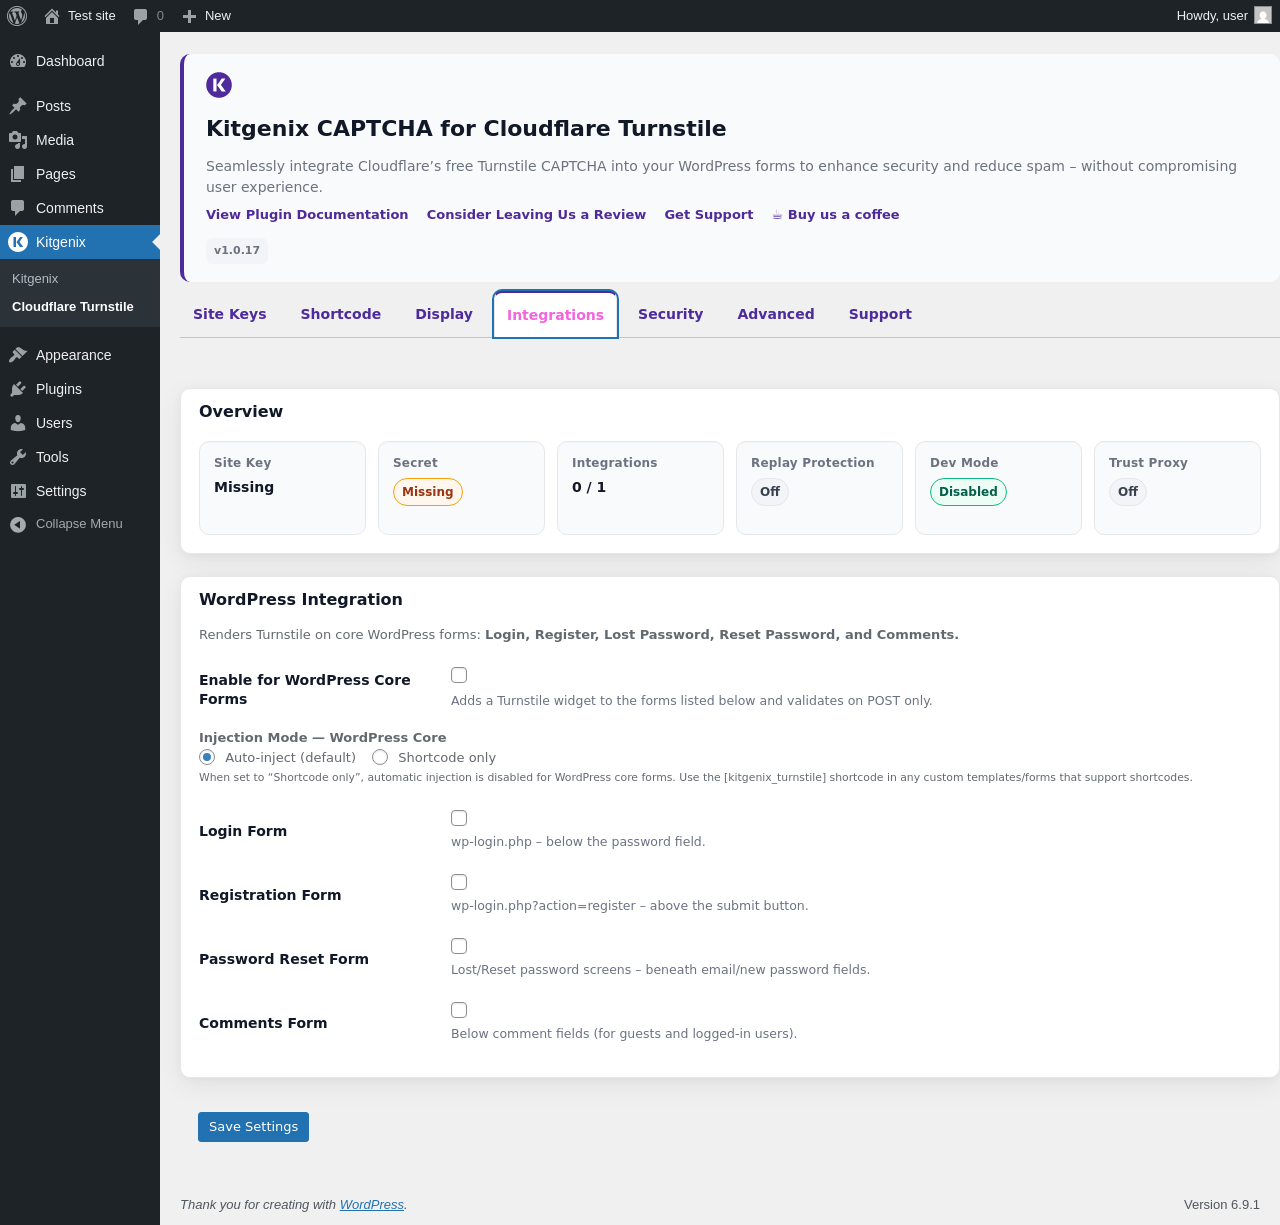Switch to the Site Keys tab
1280x1225 pixels.
point(229,314)
